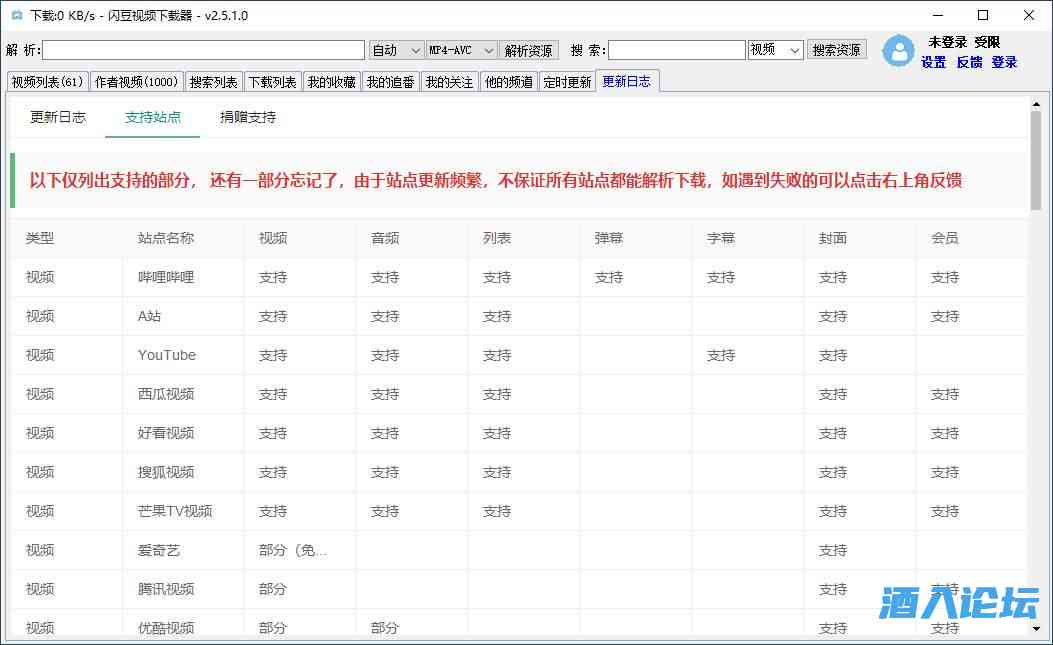Viewport: 1053px width, 645px height.
Task: Click 支持 in 哔哩哔哩 弹幕 column
Action: [x=608, y=277]
